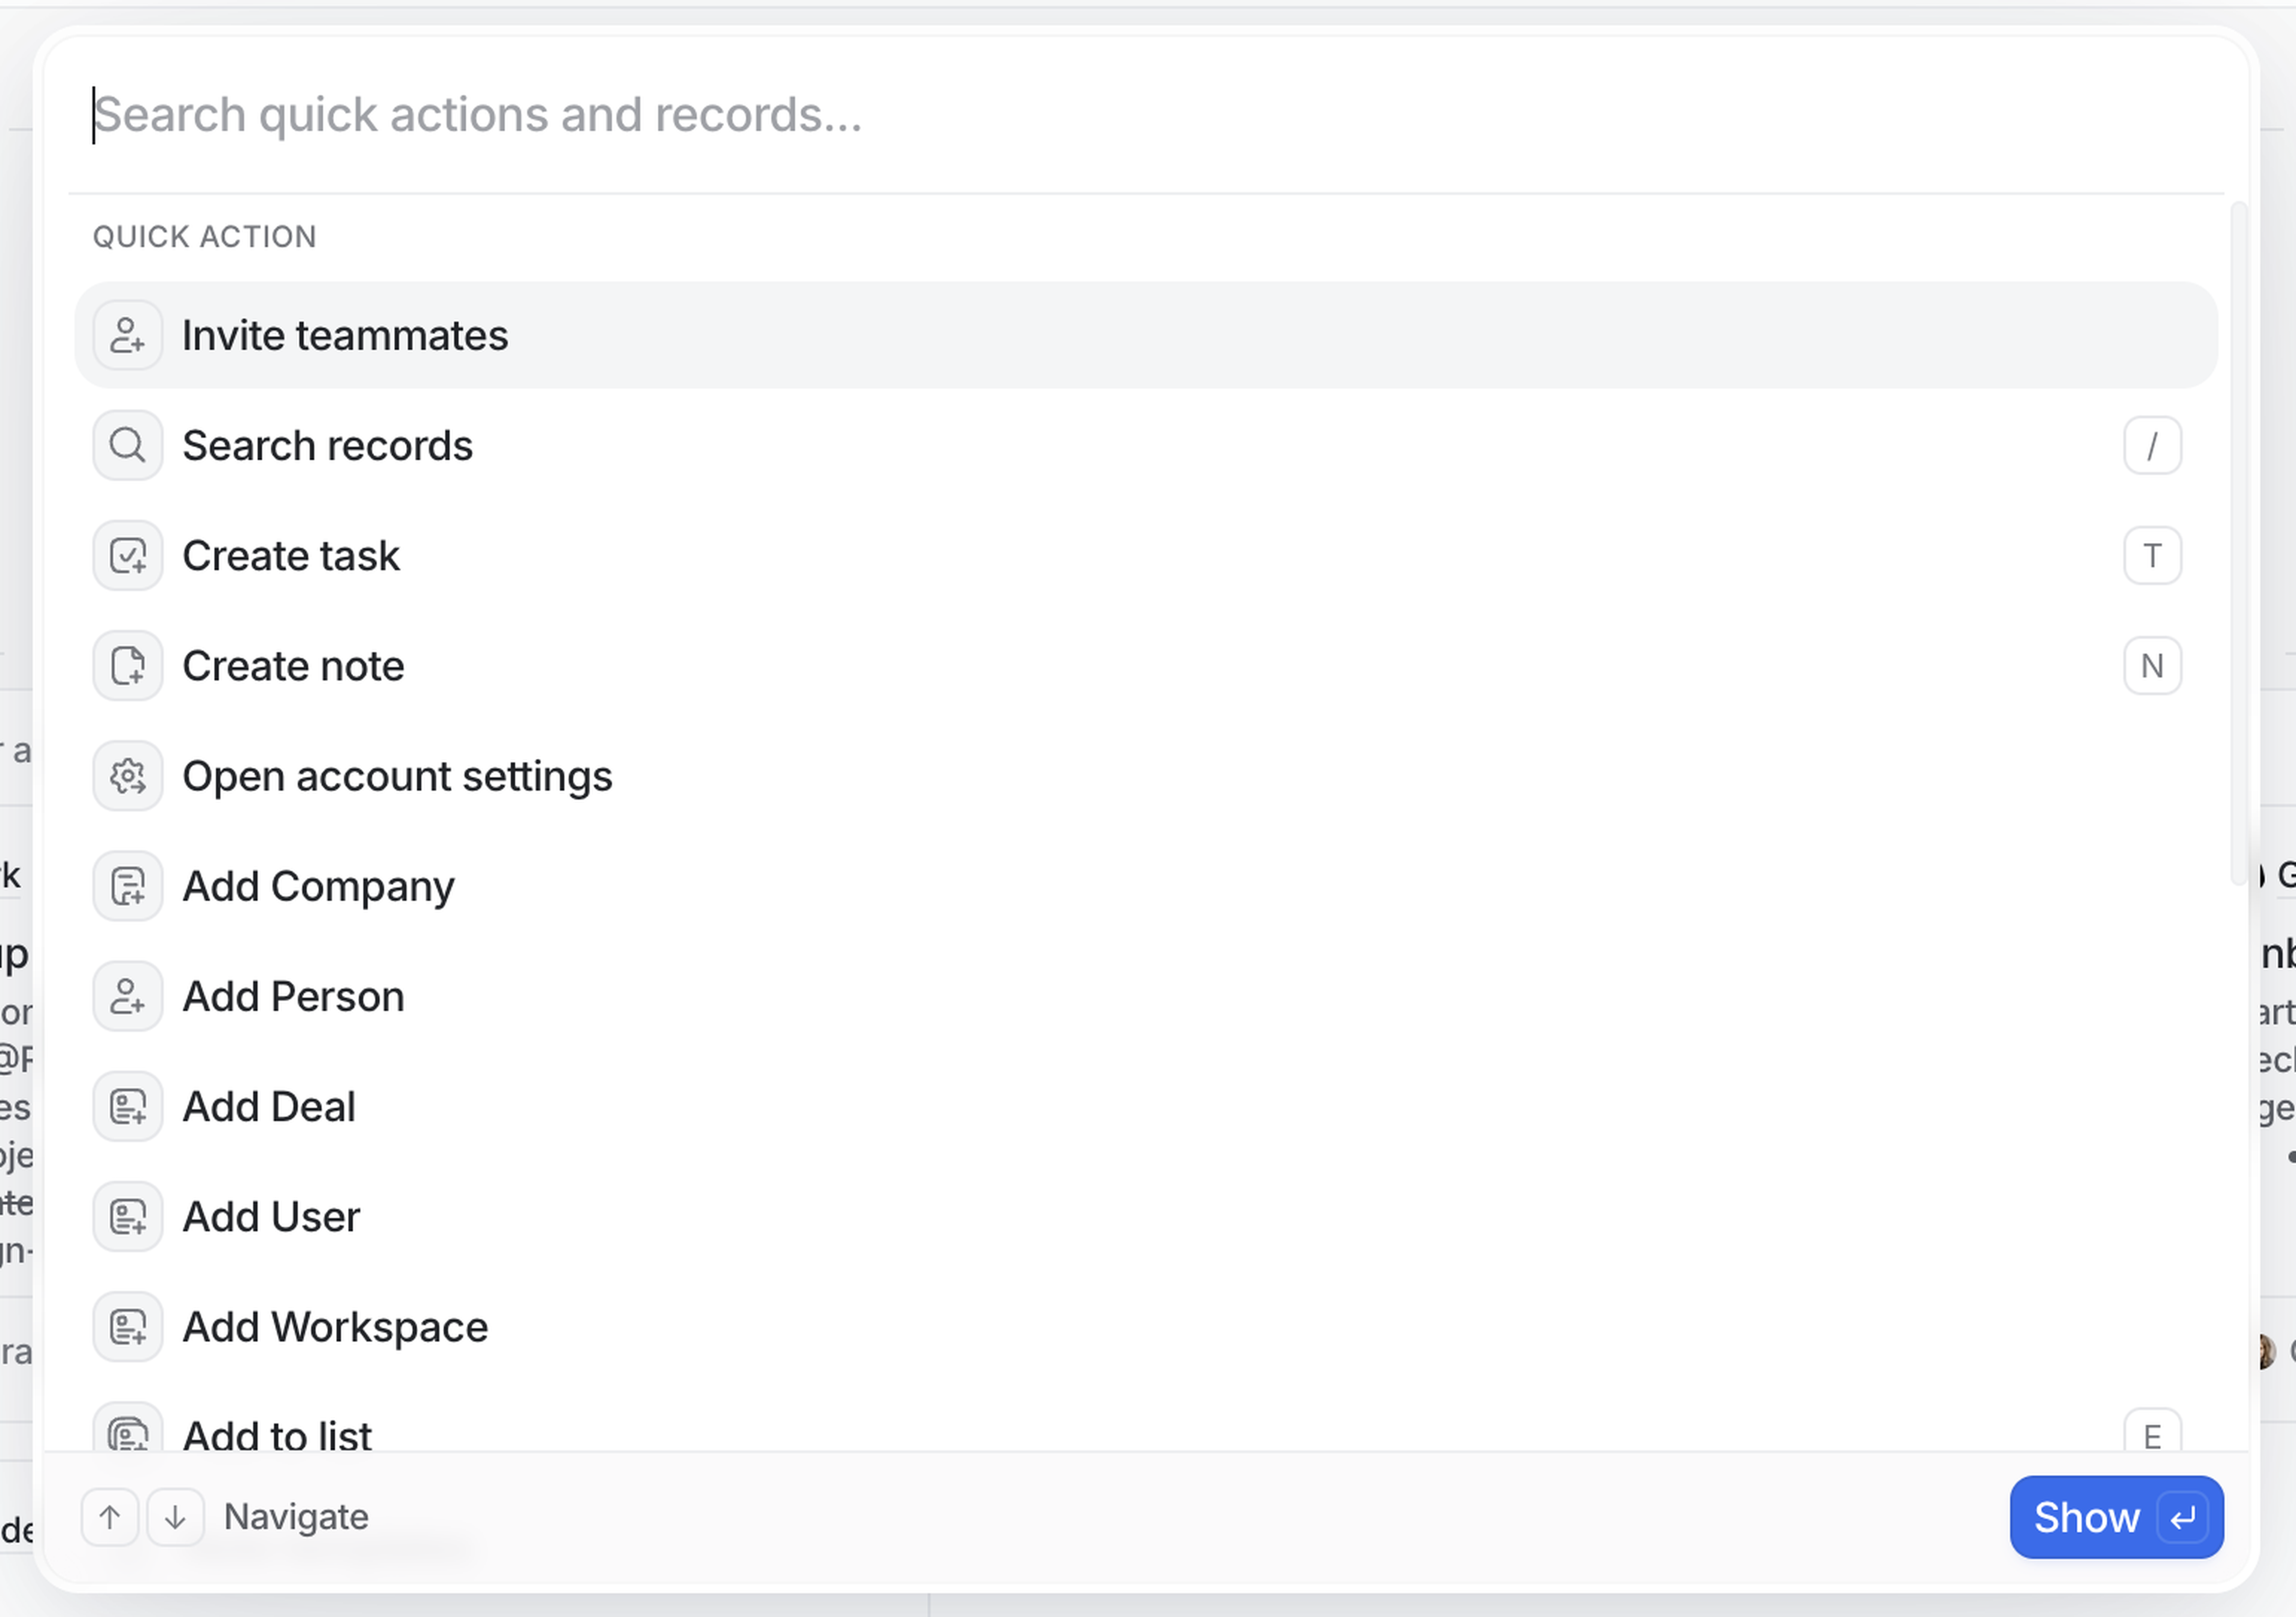Click the up arrow navigate key
Image resolution: width=2296 pixels, height=1617 pixels.
[x=110, y=1517]
